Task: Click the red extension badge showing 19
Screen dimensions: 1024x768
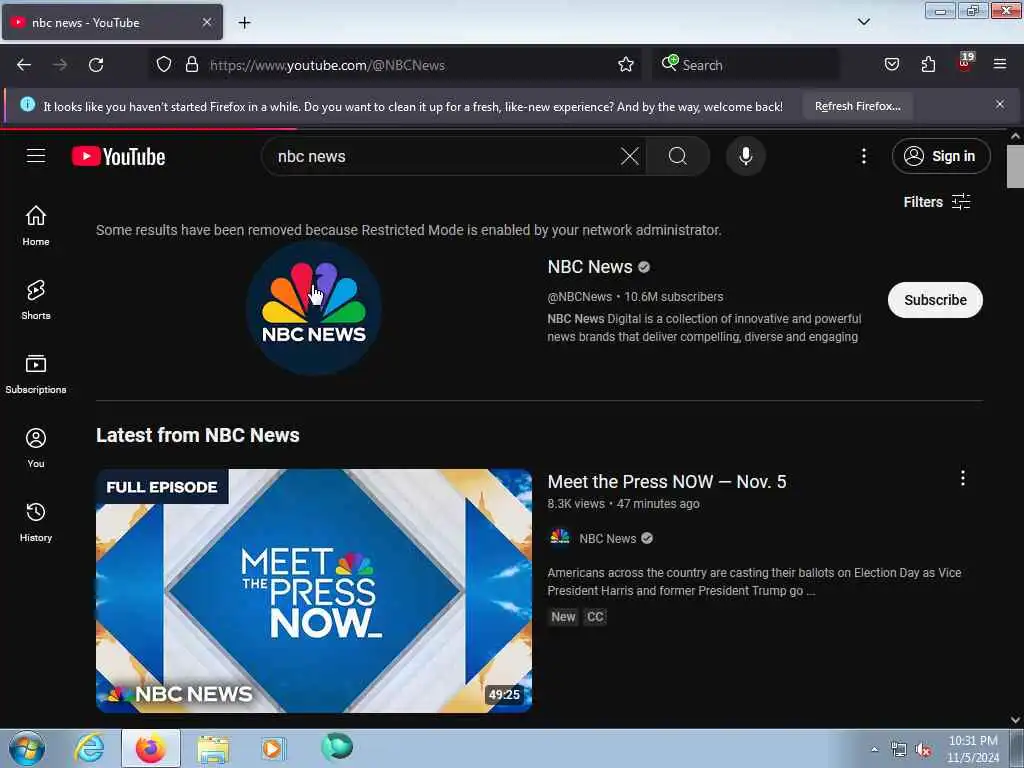Action: coord(965,63)
